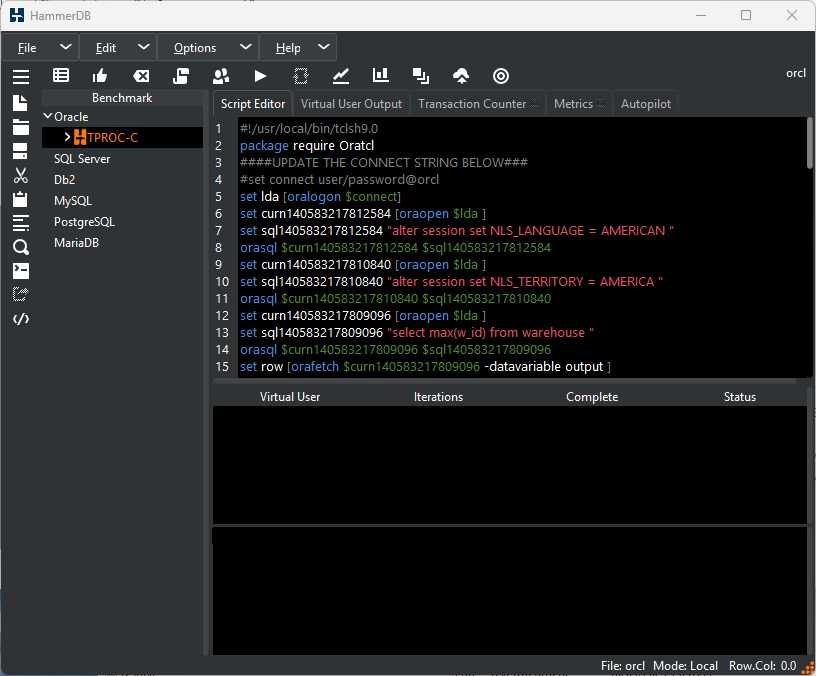Open the hamburger menu icon
The height and width of the screenshot is (676, 816).
click(21, 76)
